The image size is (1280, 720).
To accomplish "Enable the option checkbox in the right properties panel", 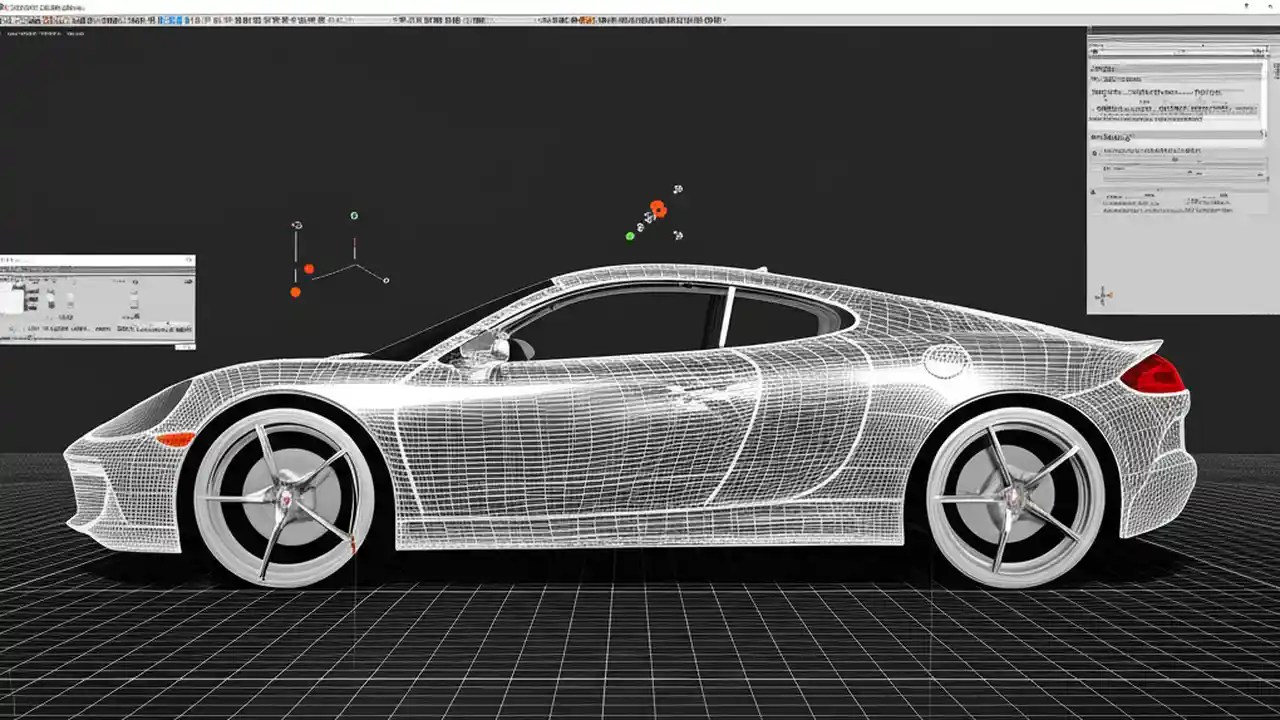I will click(1096, 153).
